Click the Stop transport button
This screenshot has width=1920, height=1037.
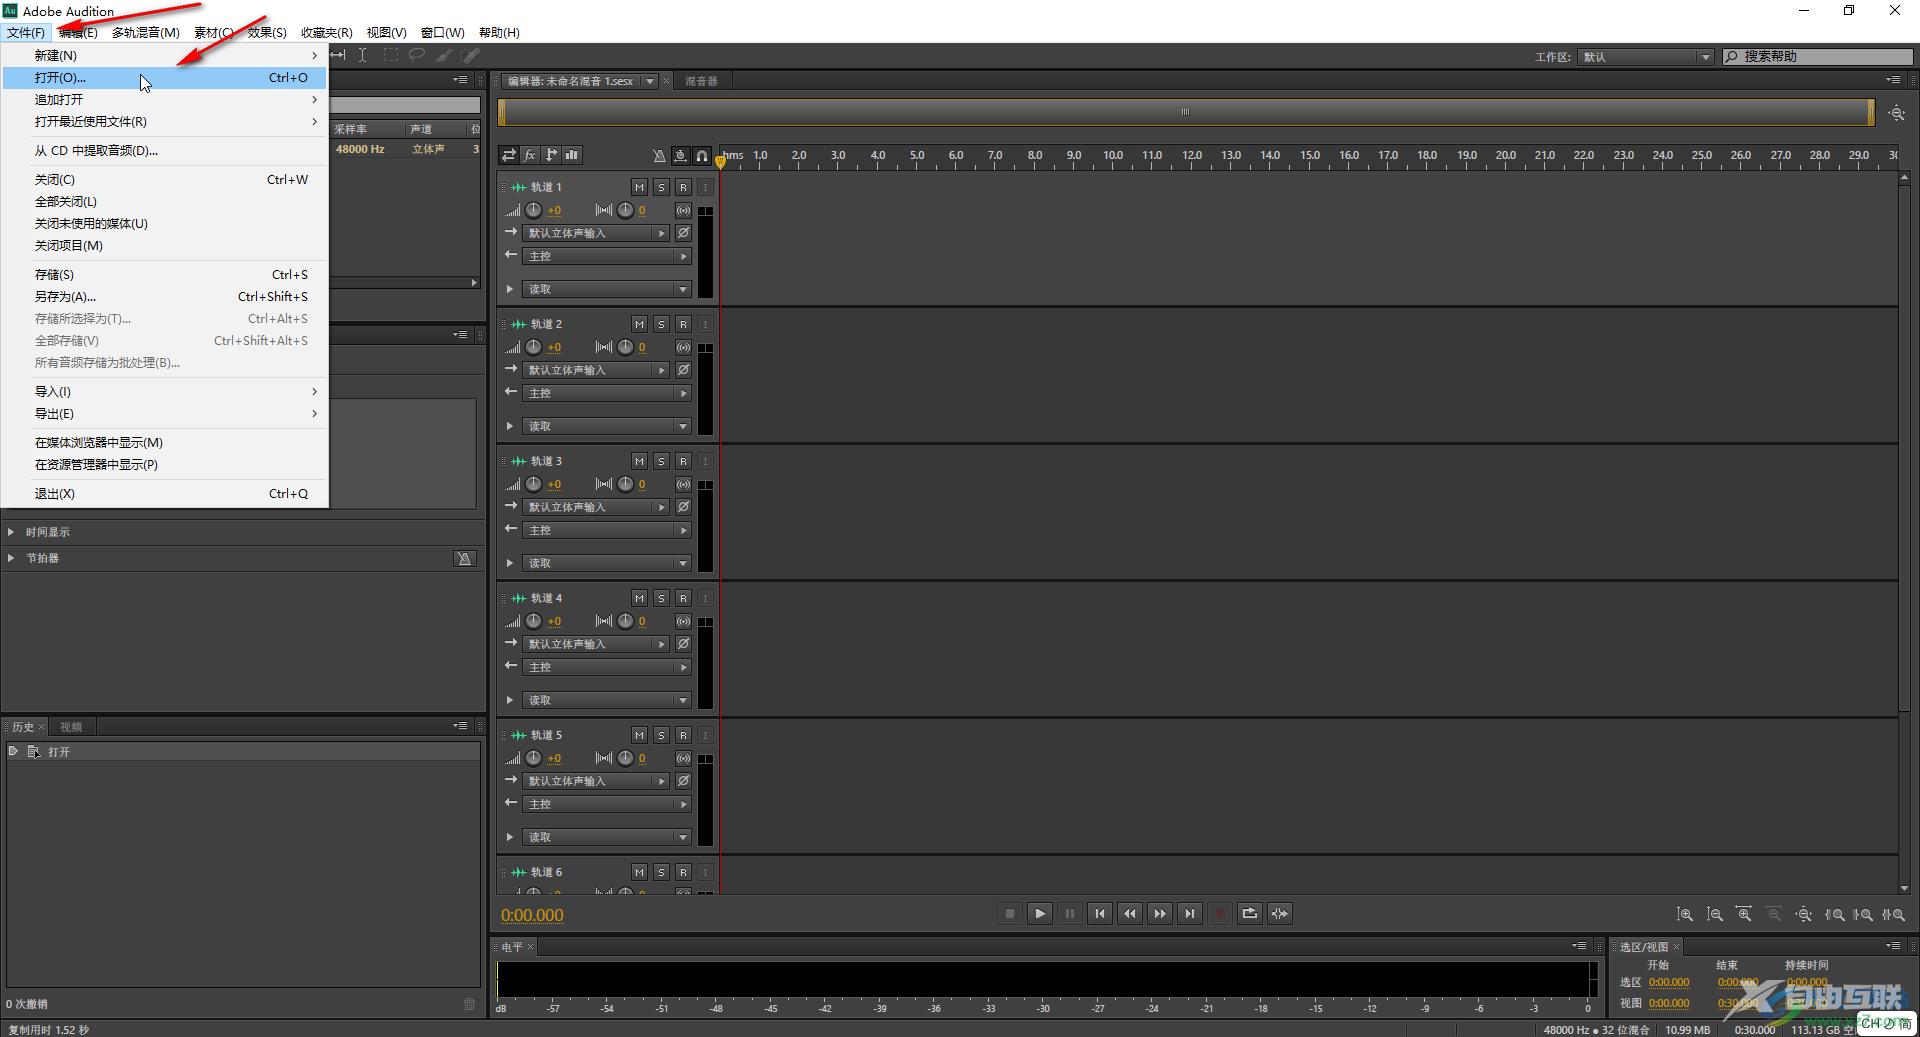click(1010, 913)
